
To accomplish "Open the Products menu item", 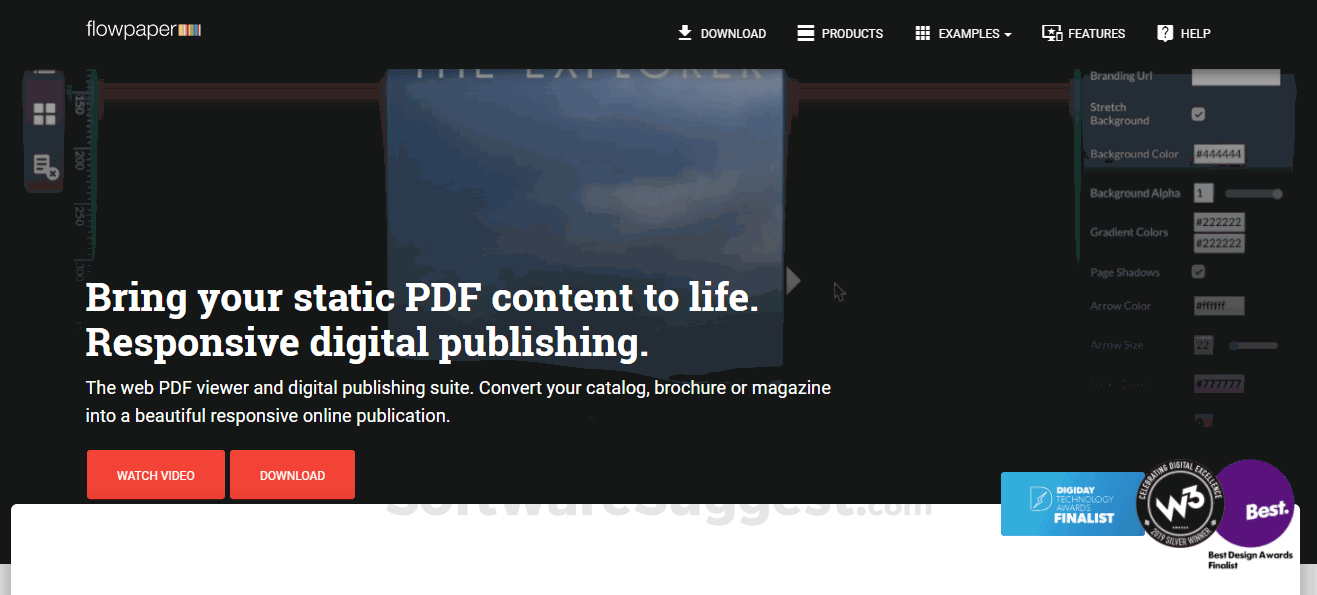I will 852,34.
